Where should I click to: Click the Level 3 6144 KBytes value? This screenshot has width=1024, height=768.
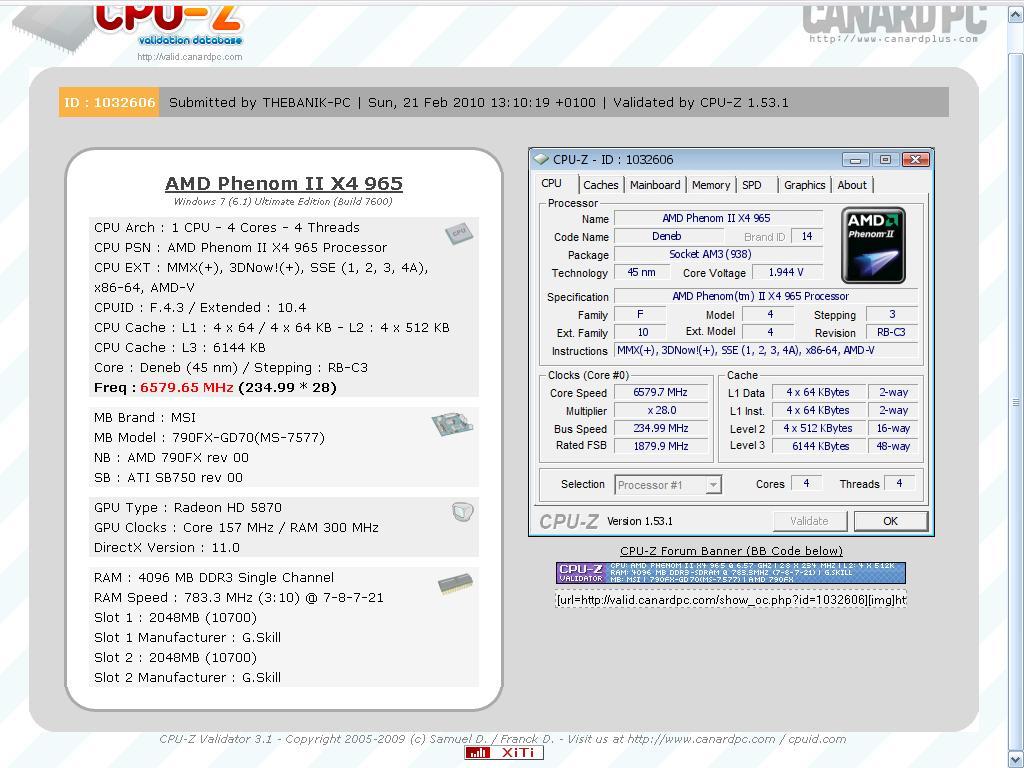(x=820, y=446)
